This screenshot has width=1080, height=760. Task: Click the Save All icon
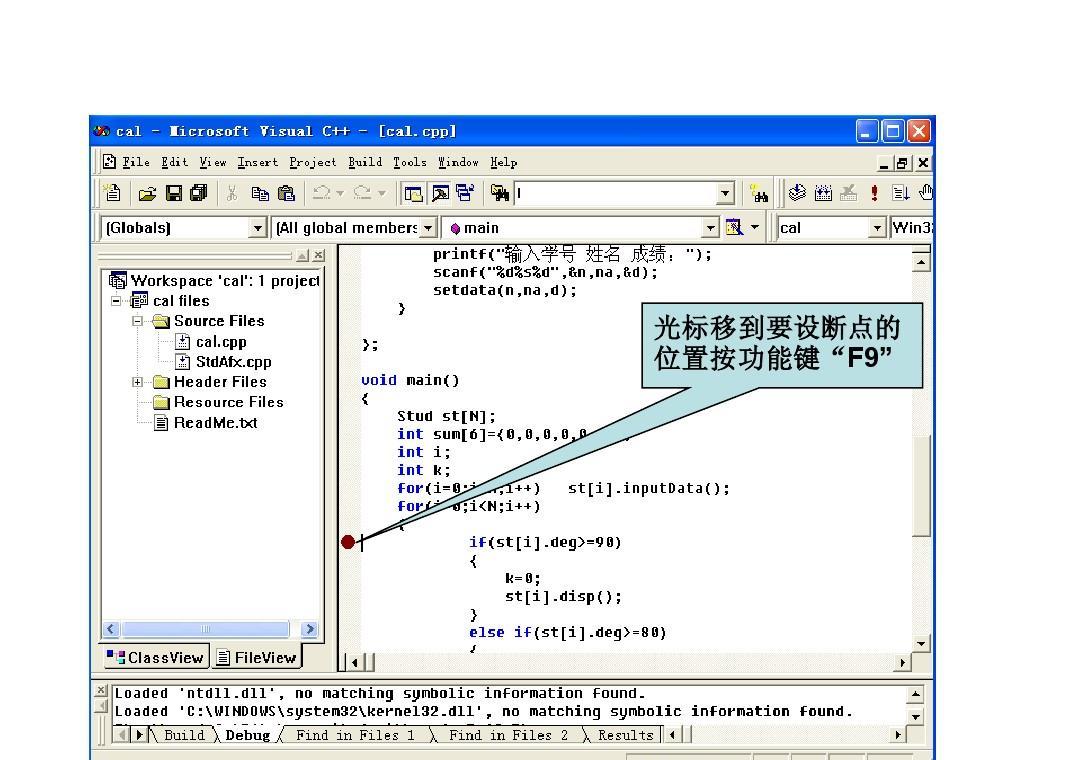point(199,194)
